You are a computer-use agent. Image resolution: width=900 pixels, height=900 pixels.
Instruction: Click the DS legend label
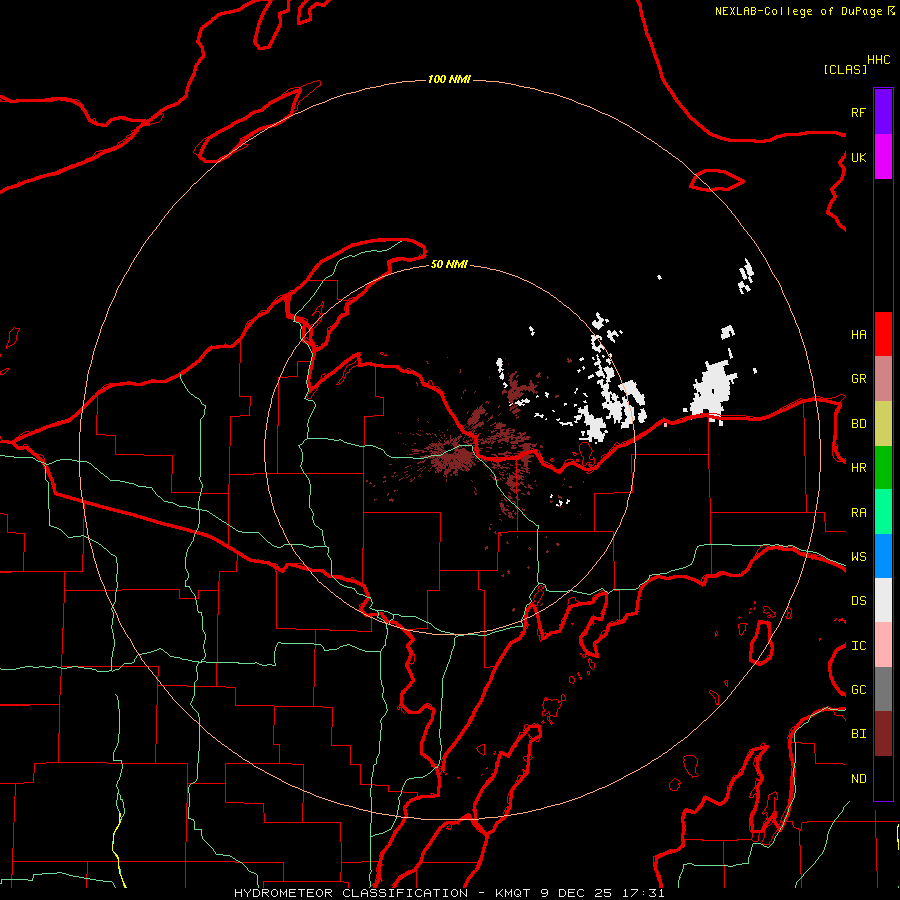point(858,601)
